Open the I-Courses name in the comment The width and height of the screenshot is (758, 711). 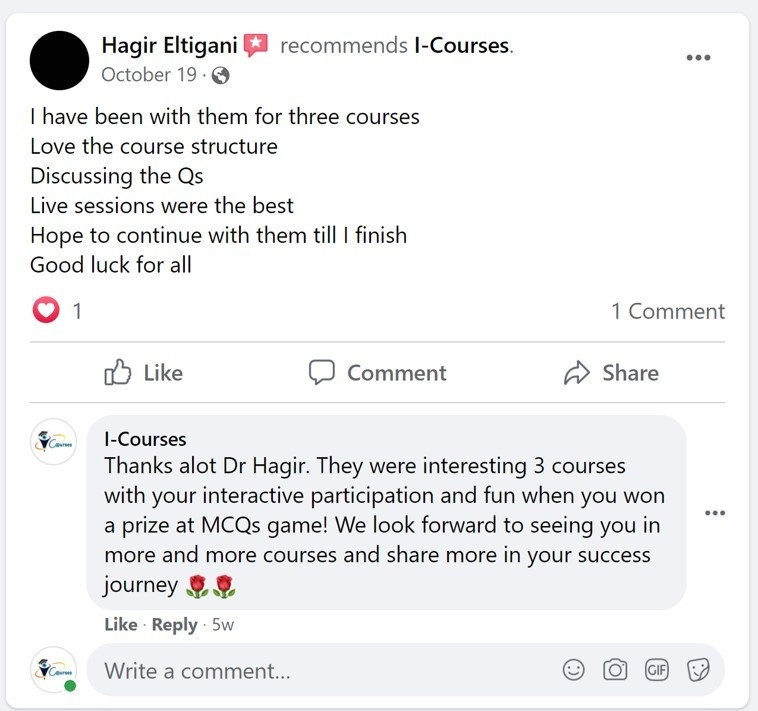(145, 439)
